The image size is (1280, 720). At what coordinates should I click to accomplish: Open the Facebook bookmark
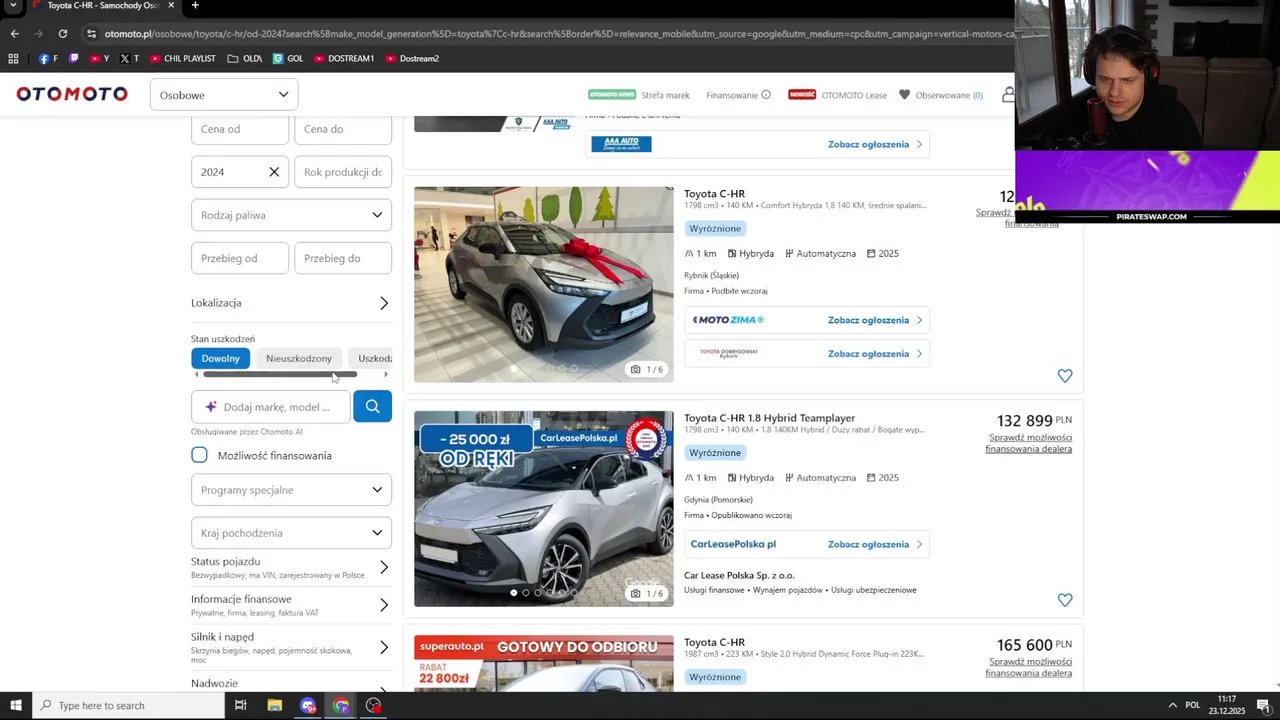coord(48,58)
